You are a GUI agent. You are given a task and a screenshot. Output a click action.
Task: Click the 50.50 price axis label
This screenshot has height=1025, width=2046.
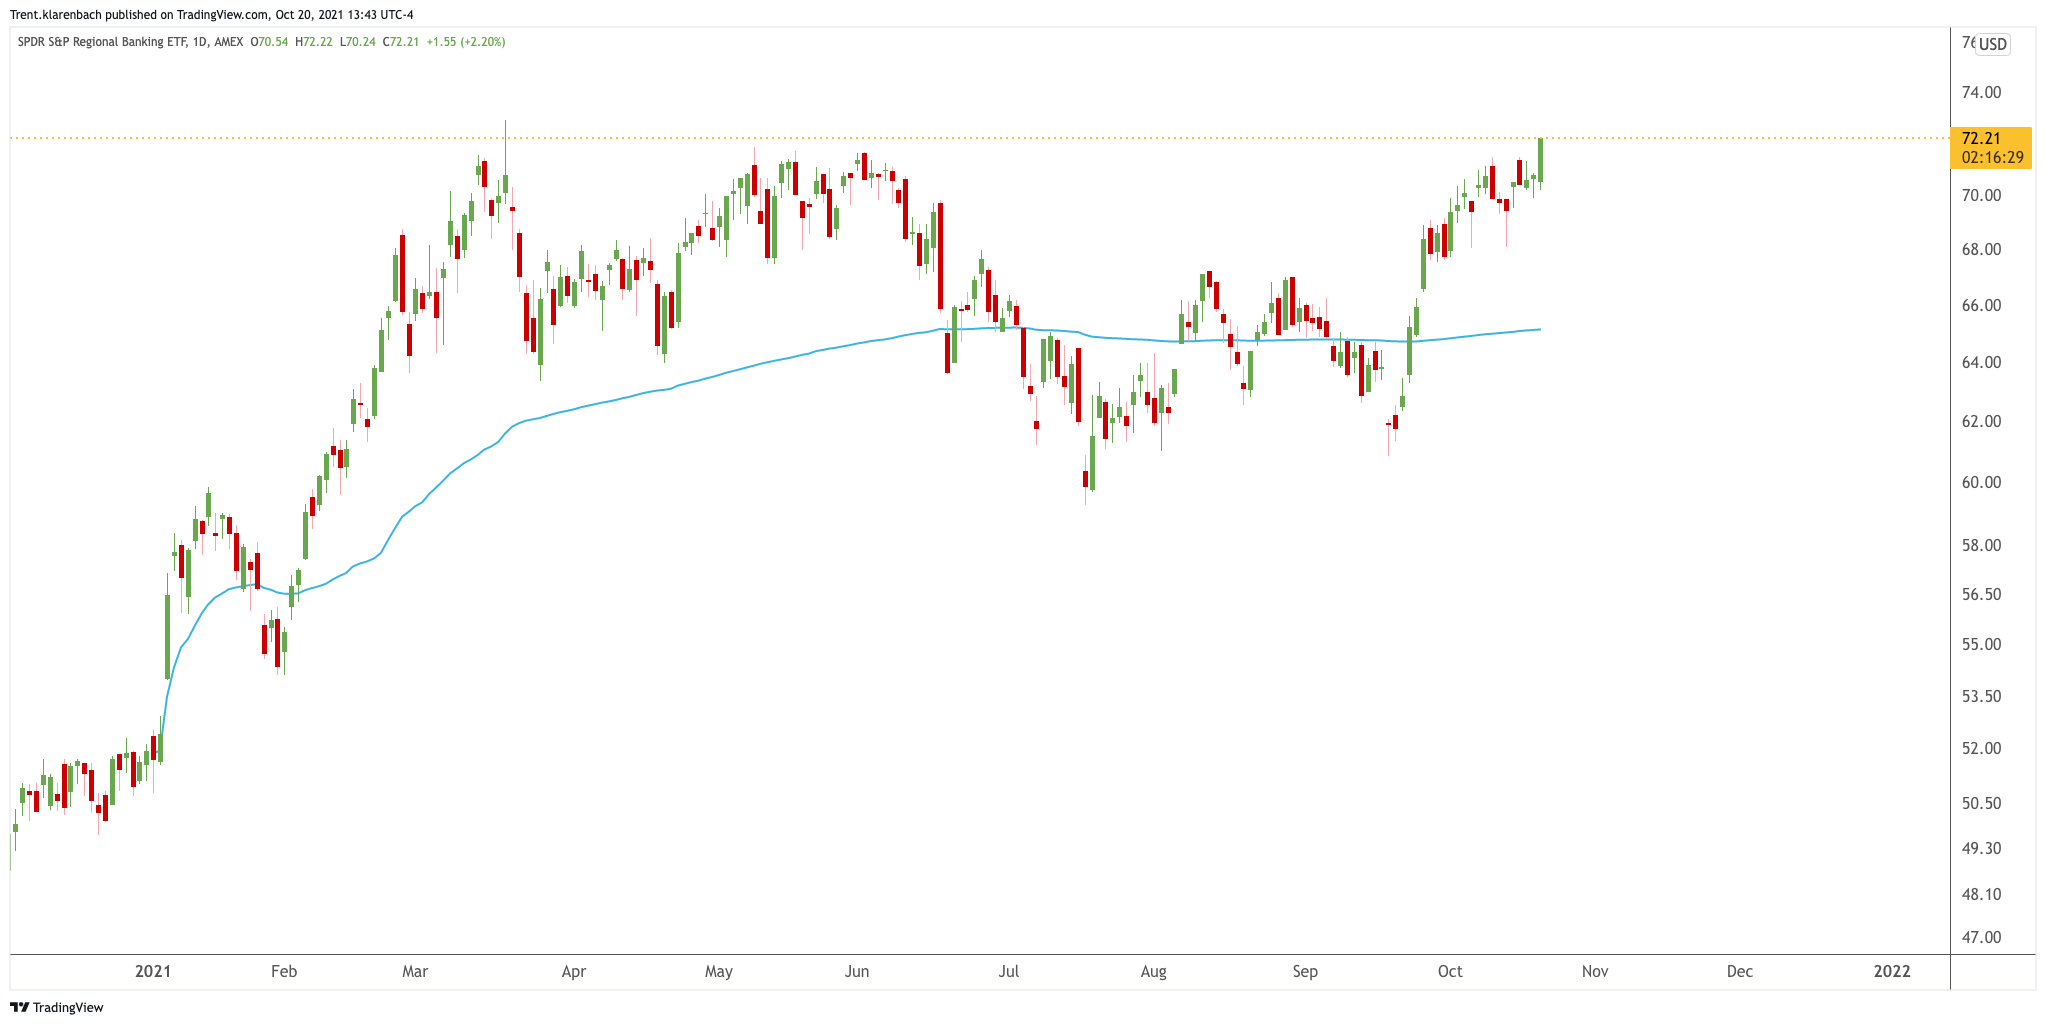click(1981, 803)
